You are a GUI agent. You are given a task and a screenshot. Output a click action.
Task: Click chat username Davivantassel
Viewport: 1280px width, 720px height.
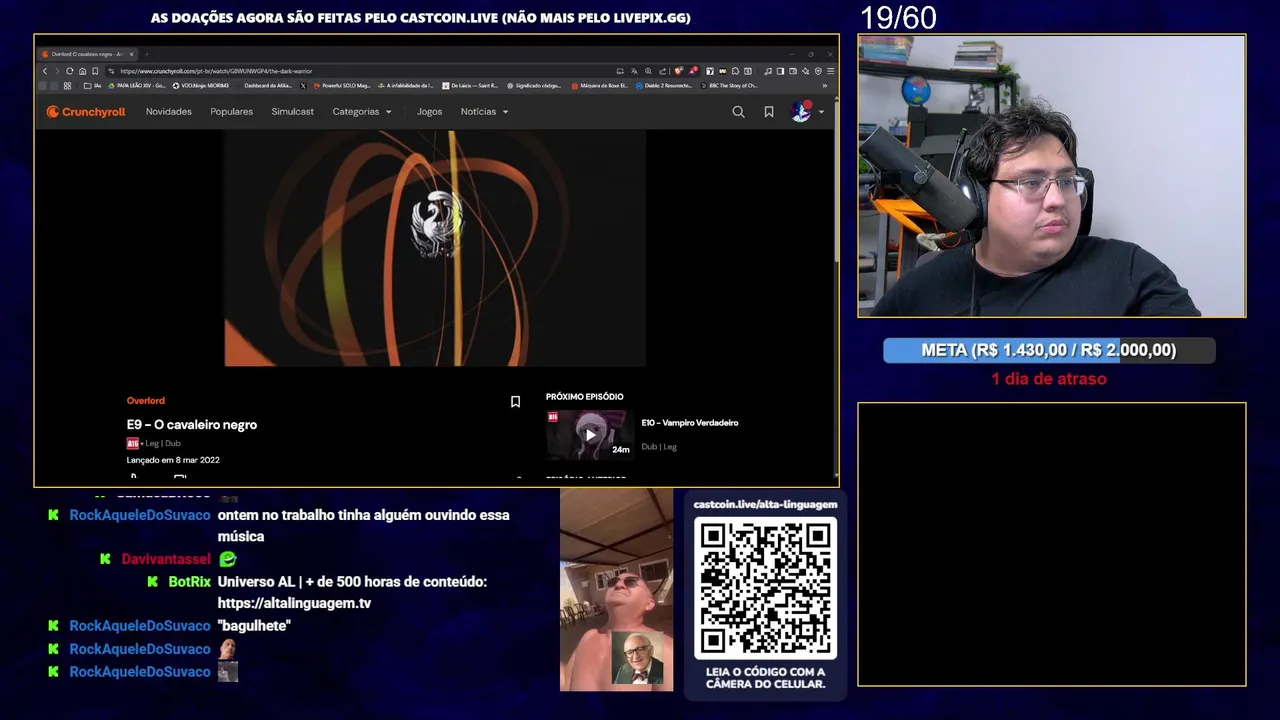(166, 559)
